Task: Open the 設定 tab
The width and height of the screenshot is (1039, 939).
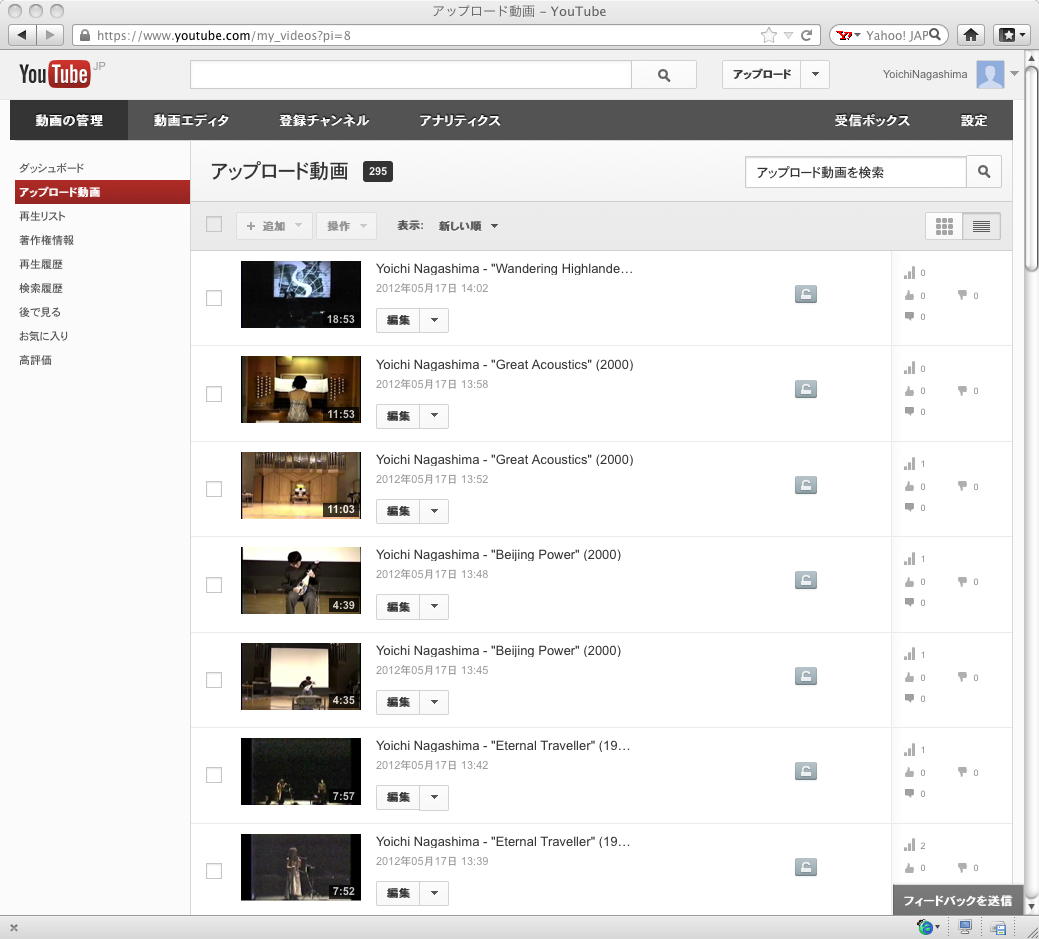Action: (x=974, y=121)
